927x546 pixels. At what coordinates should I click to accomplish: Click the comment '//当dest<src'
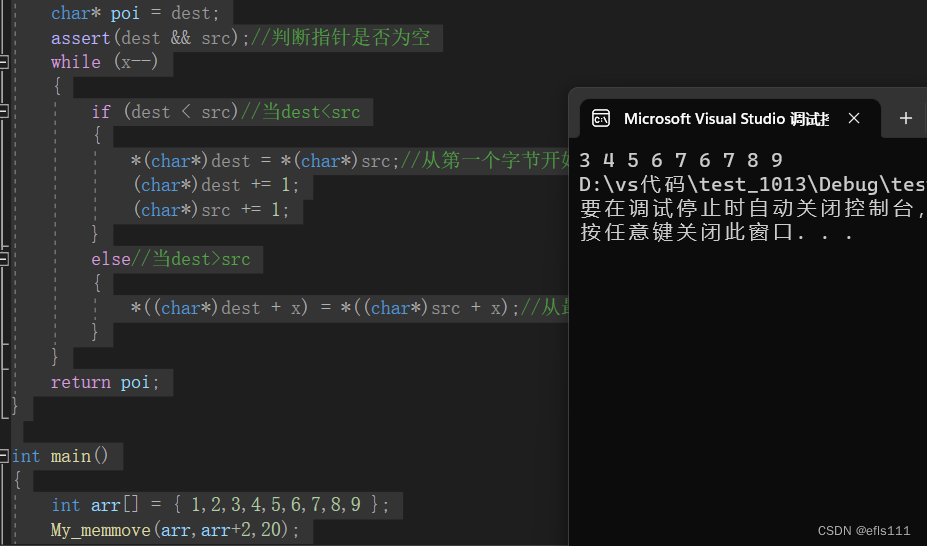tap(300, 112)
